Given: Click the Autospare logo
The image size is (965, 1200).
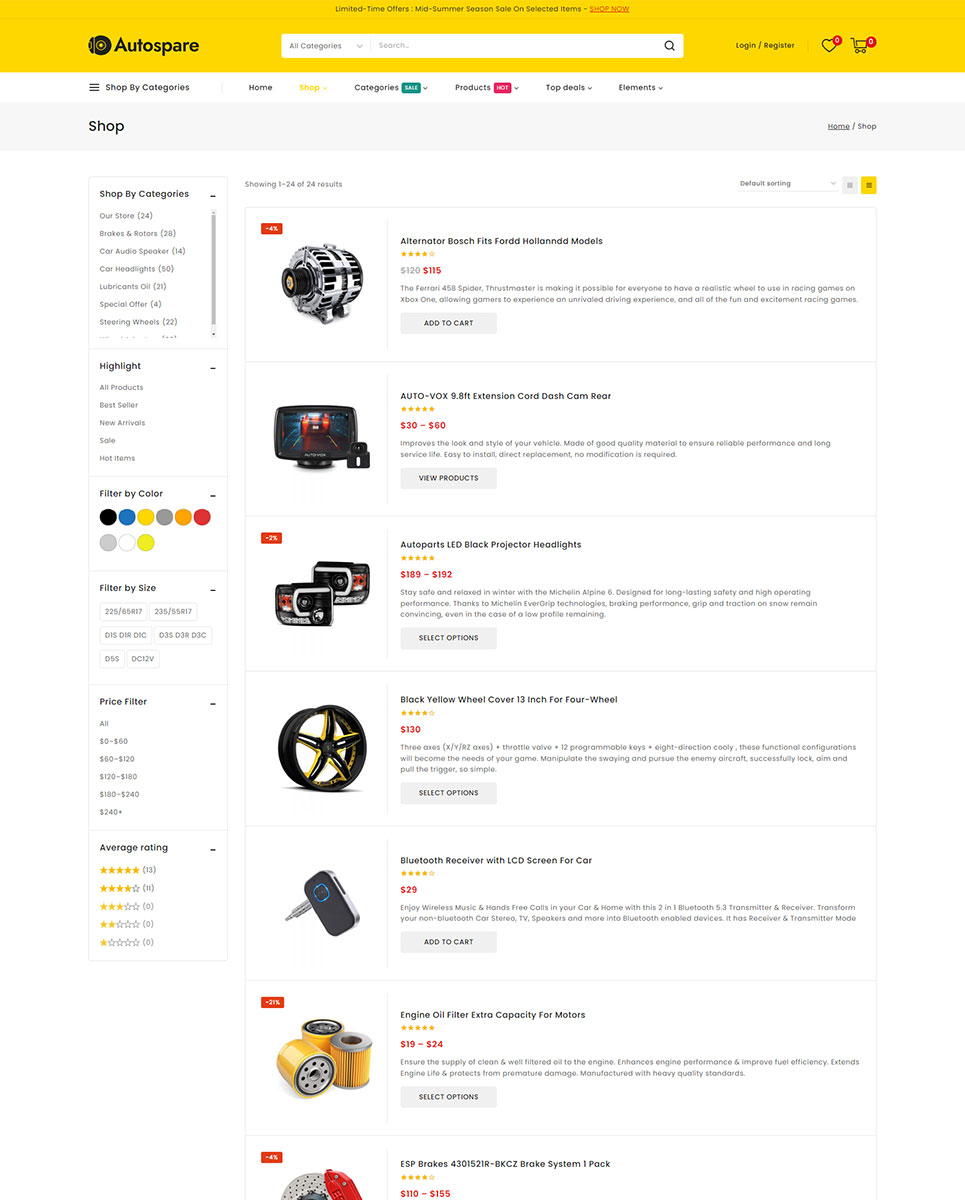Looking at the screenshot, I should click(144, 45).
